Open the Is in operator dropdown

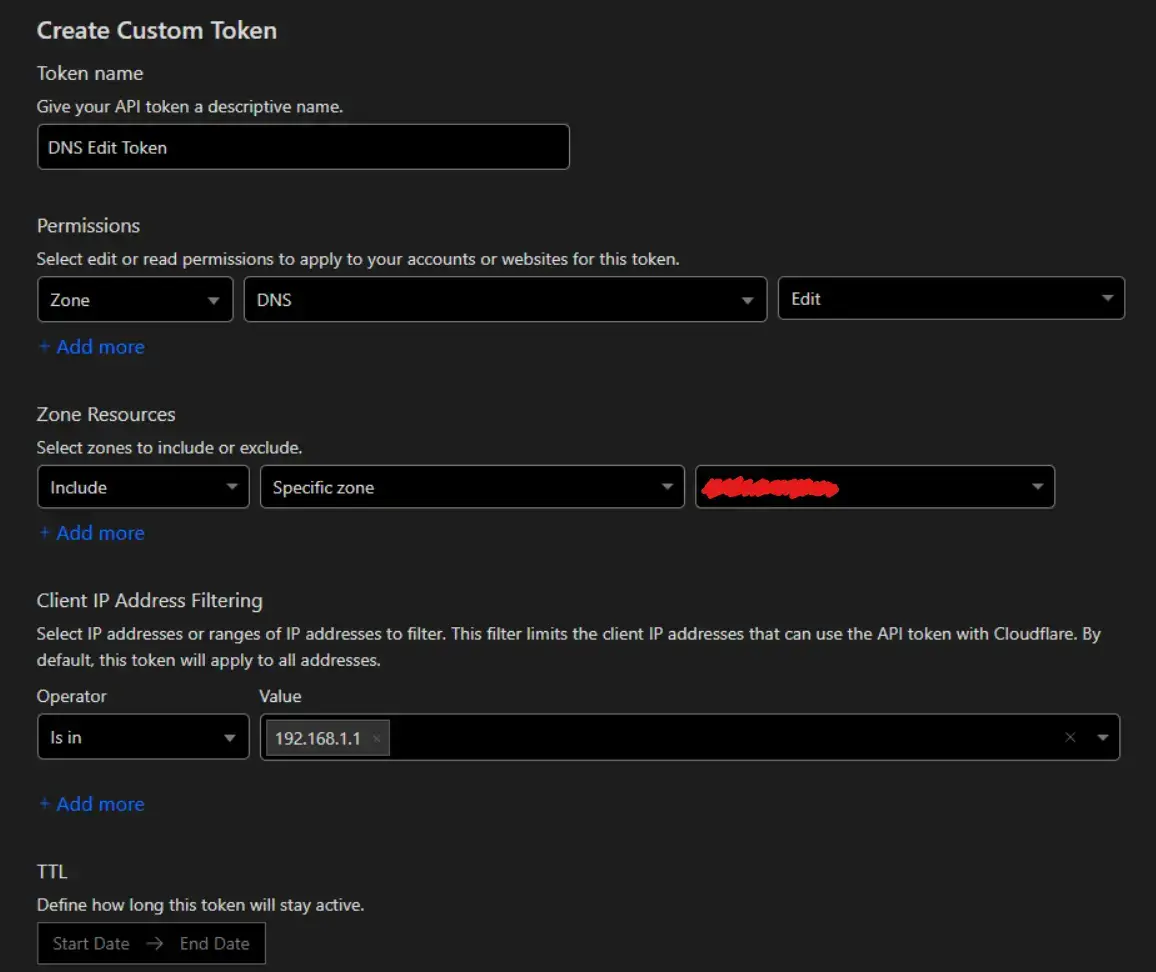point(143,737)
